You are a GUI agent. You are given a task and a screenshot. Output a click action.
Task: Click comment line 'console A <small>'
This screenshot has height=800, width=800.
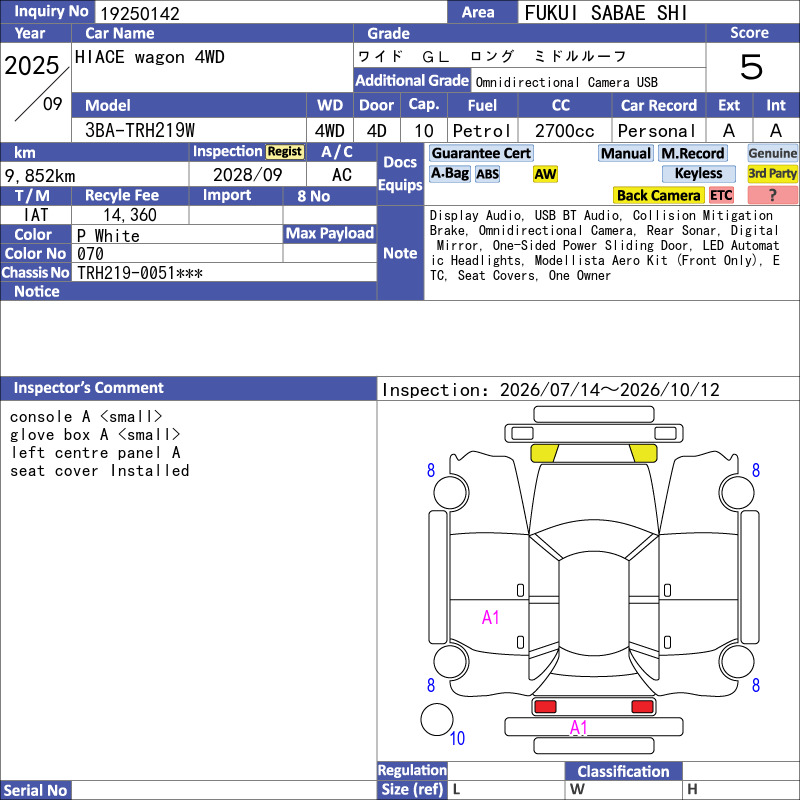click(x=86, y=417)
